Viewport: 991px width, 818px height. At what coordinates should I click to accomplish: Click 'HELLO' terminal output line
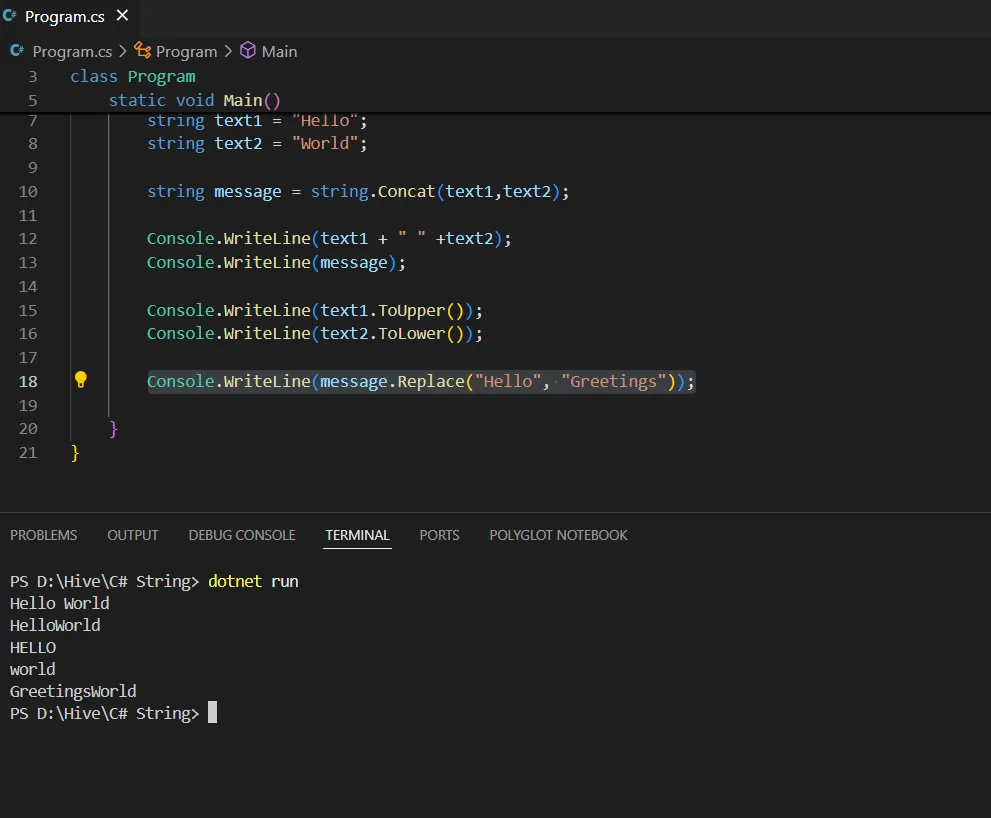(33, 648)
